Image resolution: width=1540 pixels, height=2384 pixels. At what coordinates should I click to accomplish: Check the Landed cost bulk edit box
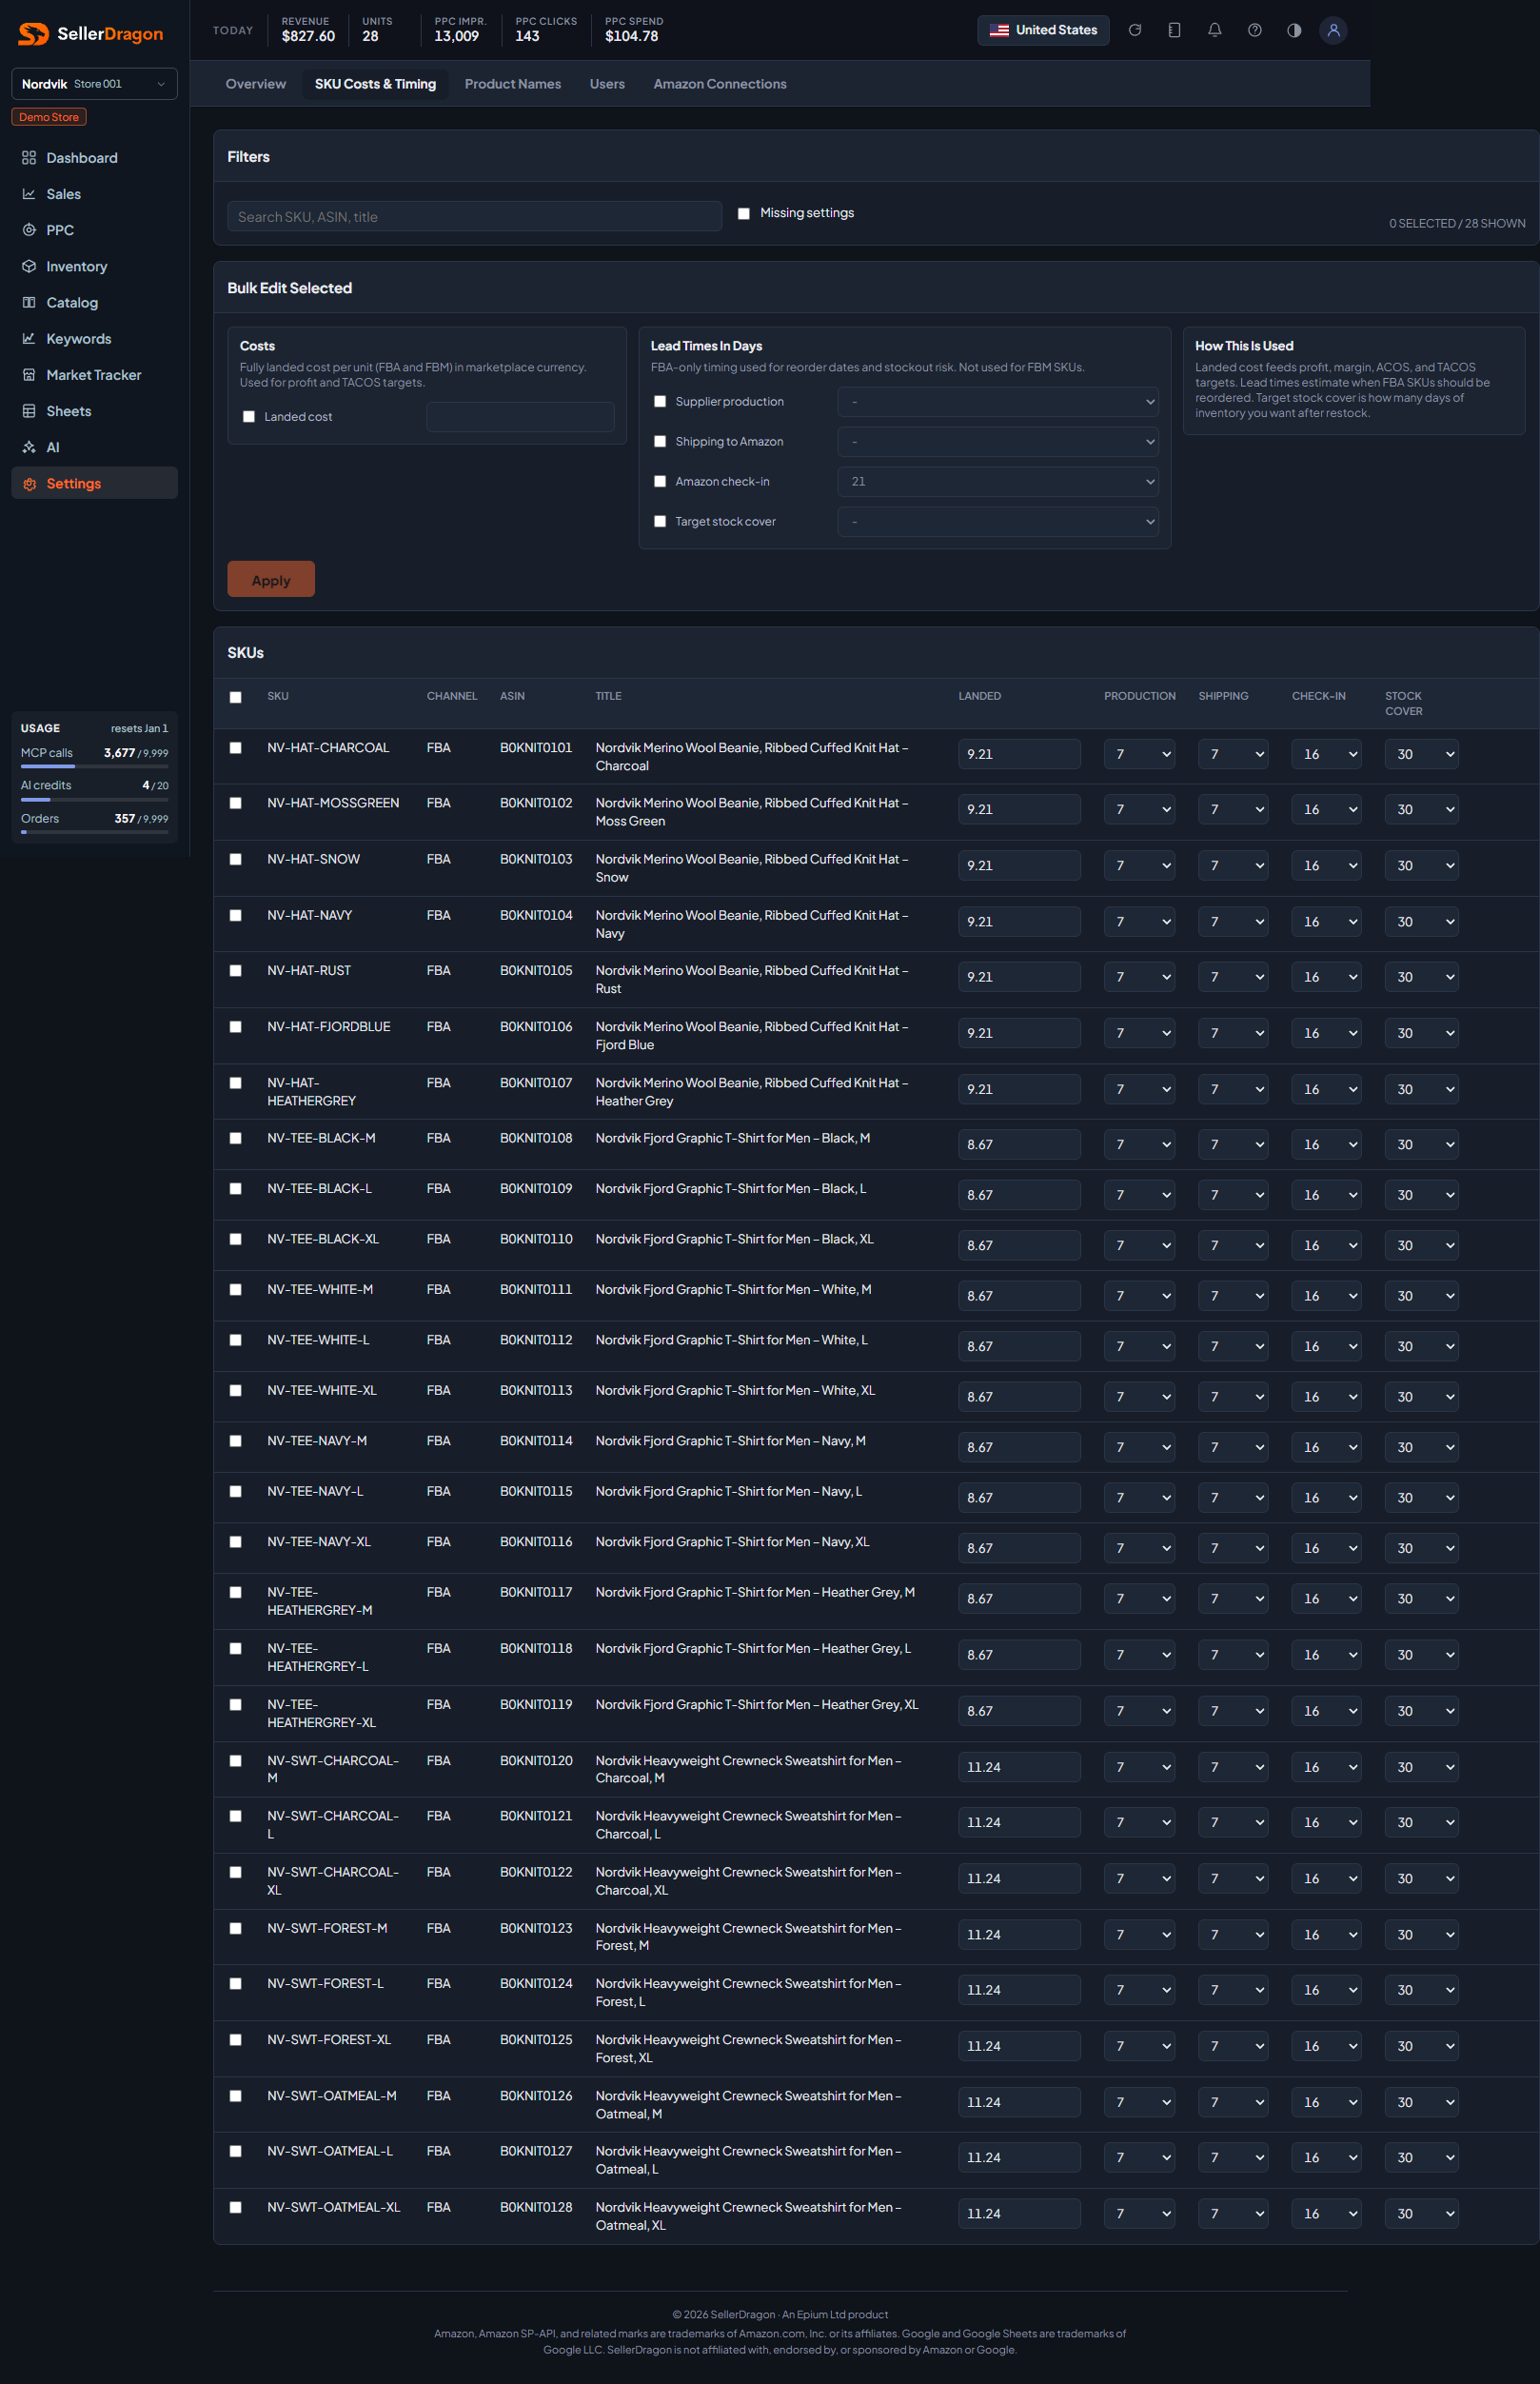point(249,417)
